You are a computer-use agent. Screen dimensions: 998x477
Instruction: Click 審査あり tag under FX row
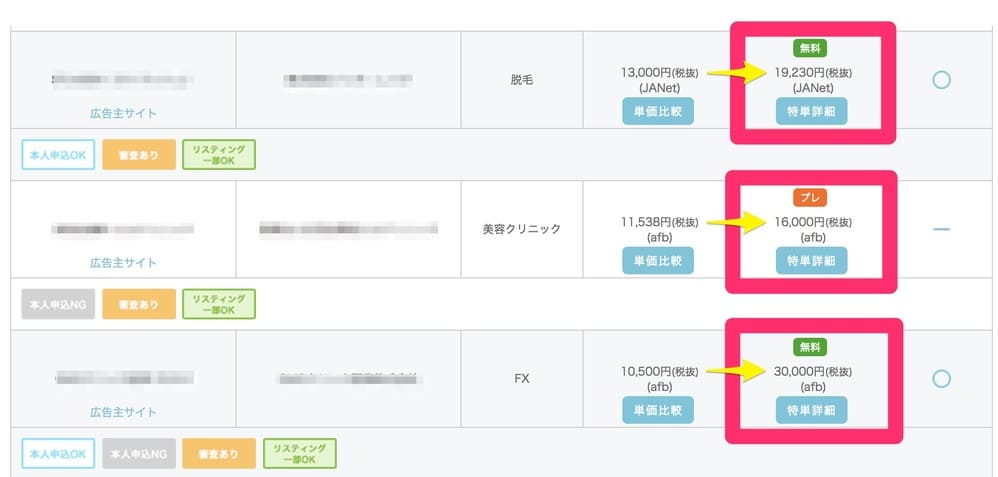[219, 453]
